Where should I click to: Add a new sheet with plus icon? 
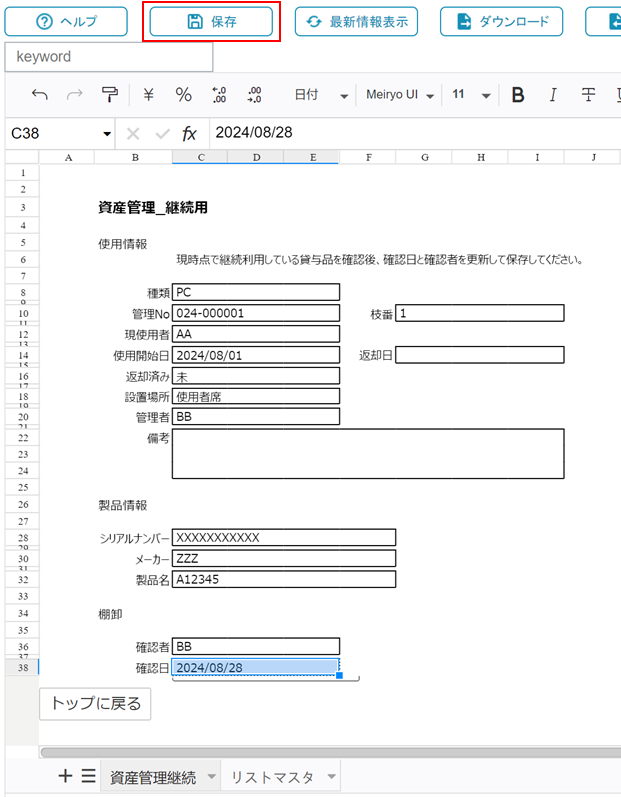pyautogui.click(x=65, y=776)
